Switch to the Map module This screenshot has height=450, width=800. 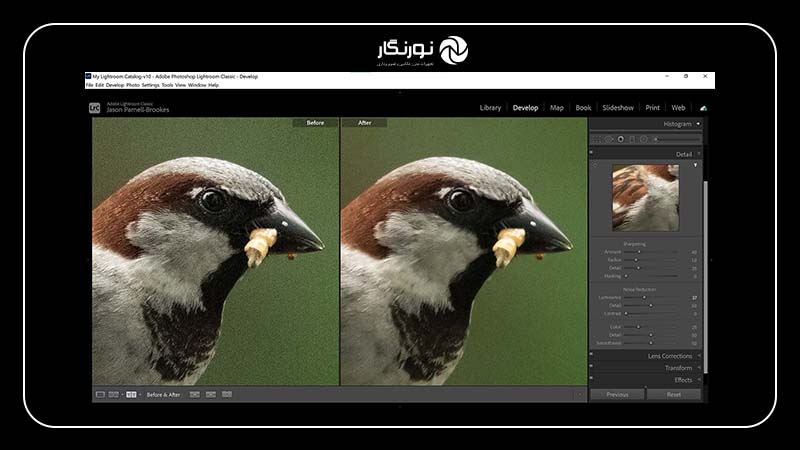557,108
